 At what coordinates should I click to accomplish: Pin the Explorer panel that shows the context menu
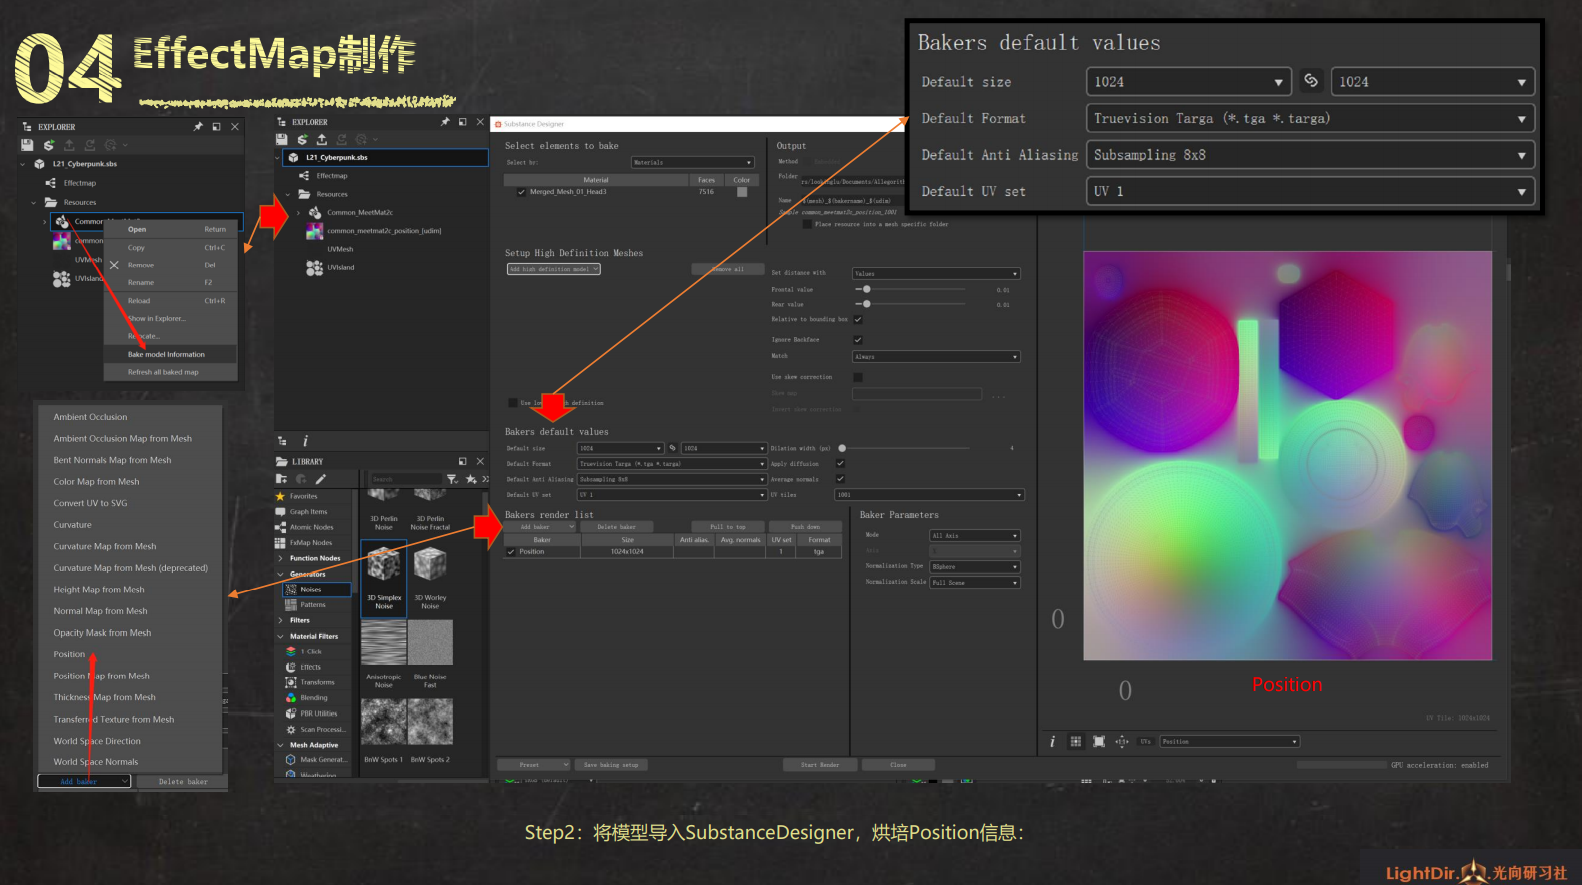point(198,127)
